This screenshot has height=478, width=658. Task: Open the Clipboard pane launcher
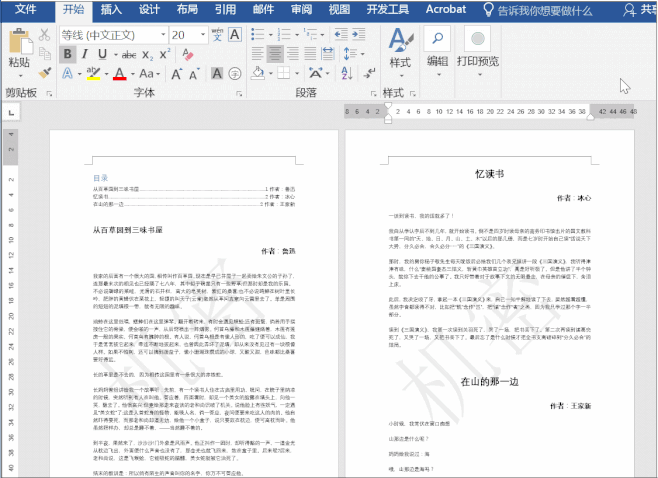tap(49, 94)
